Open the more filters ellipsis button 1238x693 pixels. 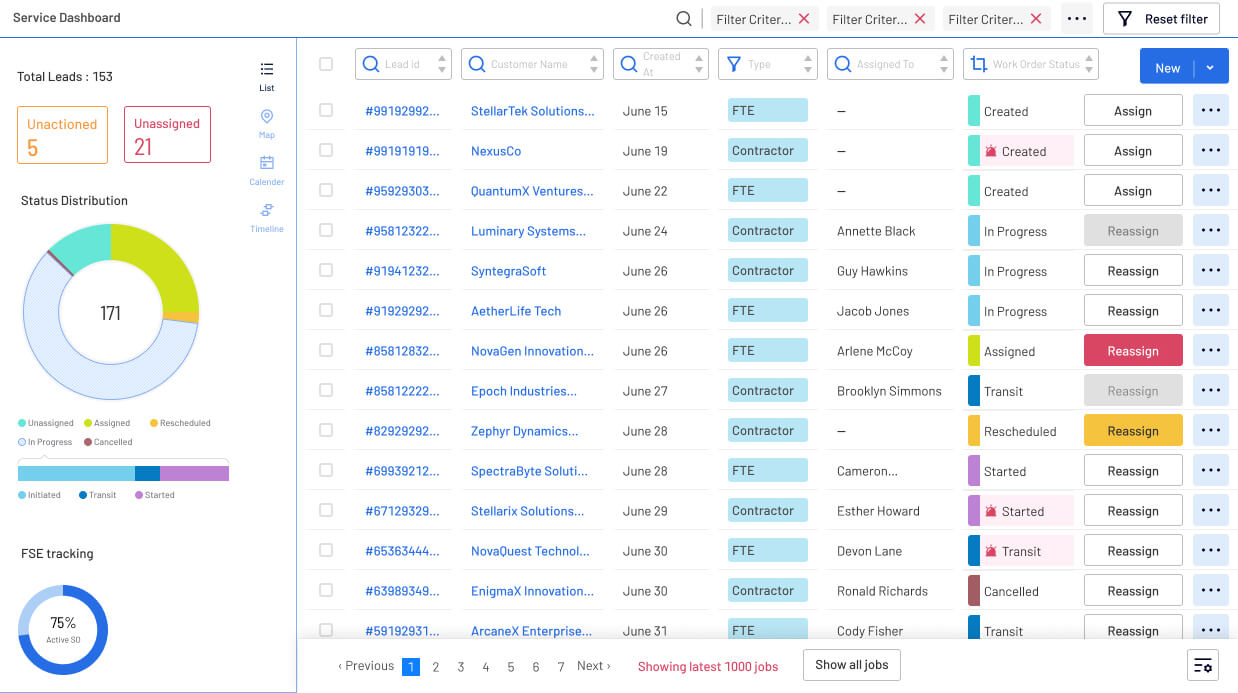point(1076,18)
